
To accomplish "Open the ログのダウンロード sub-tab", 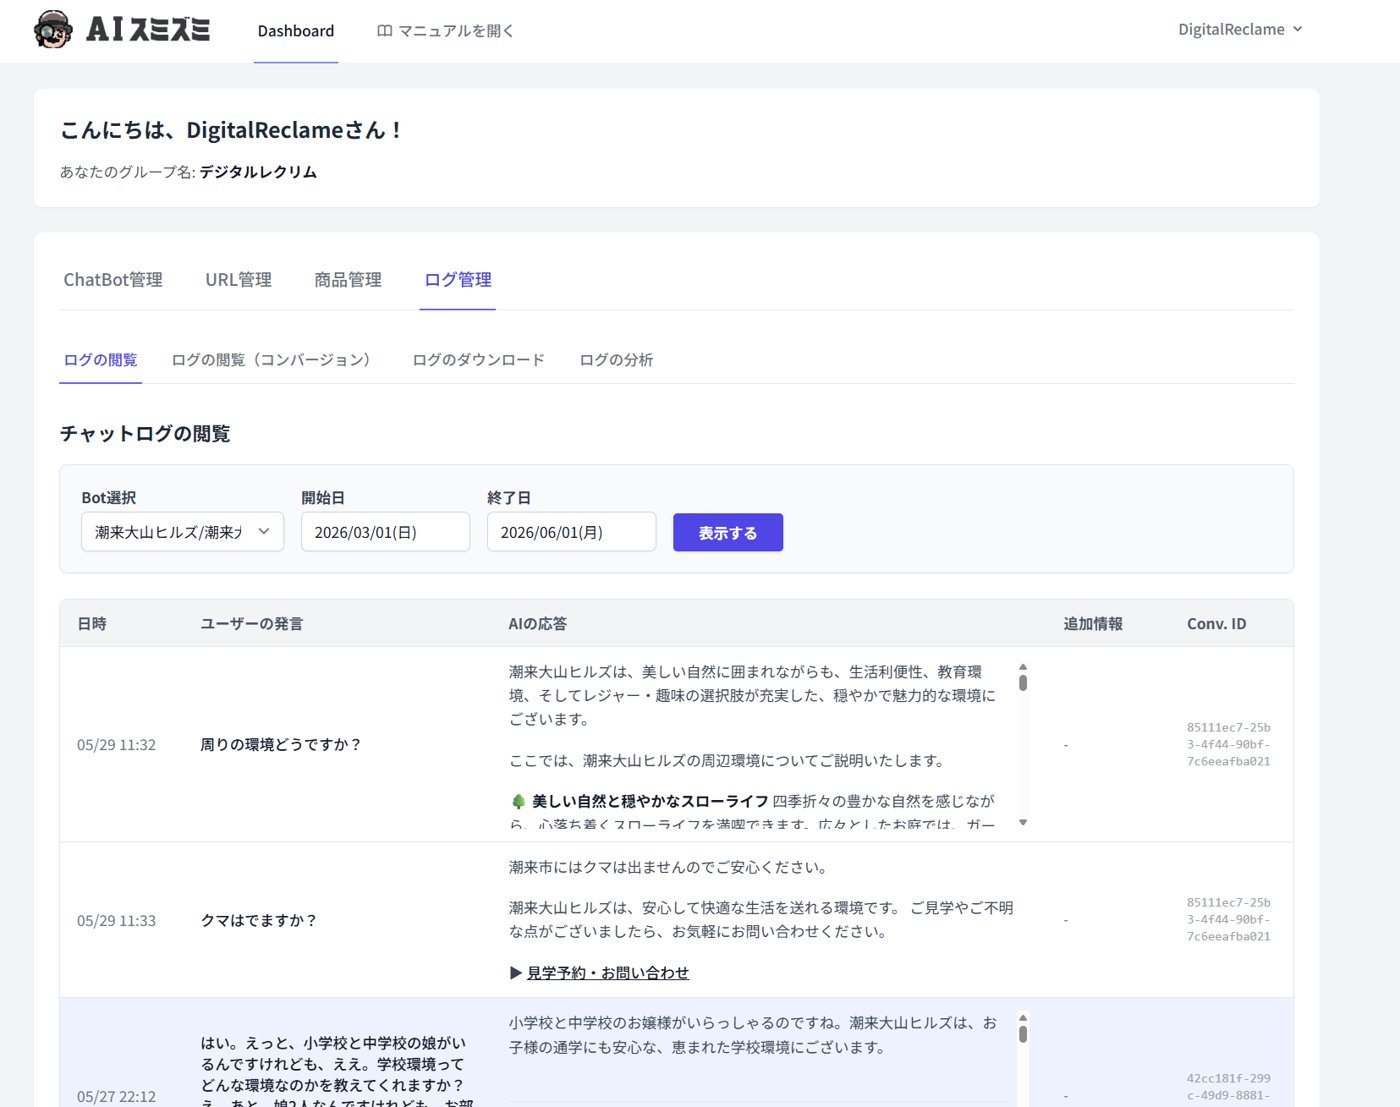I will click(x=479, y=360).
